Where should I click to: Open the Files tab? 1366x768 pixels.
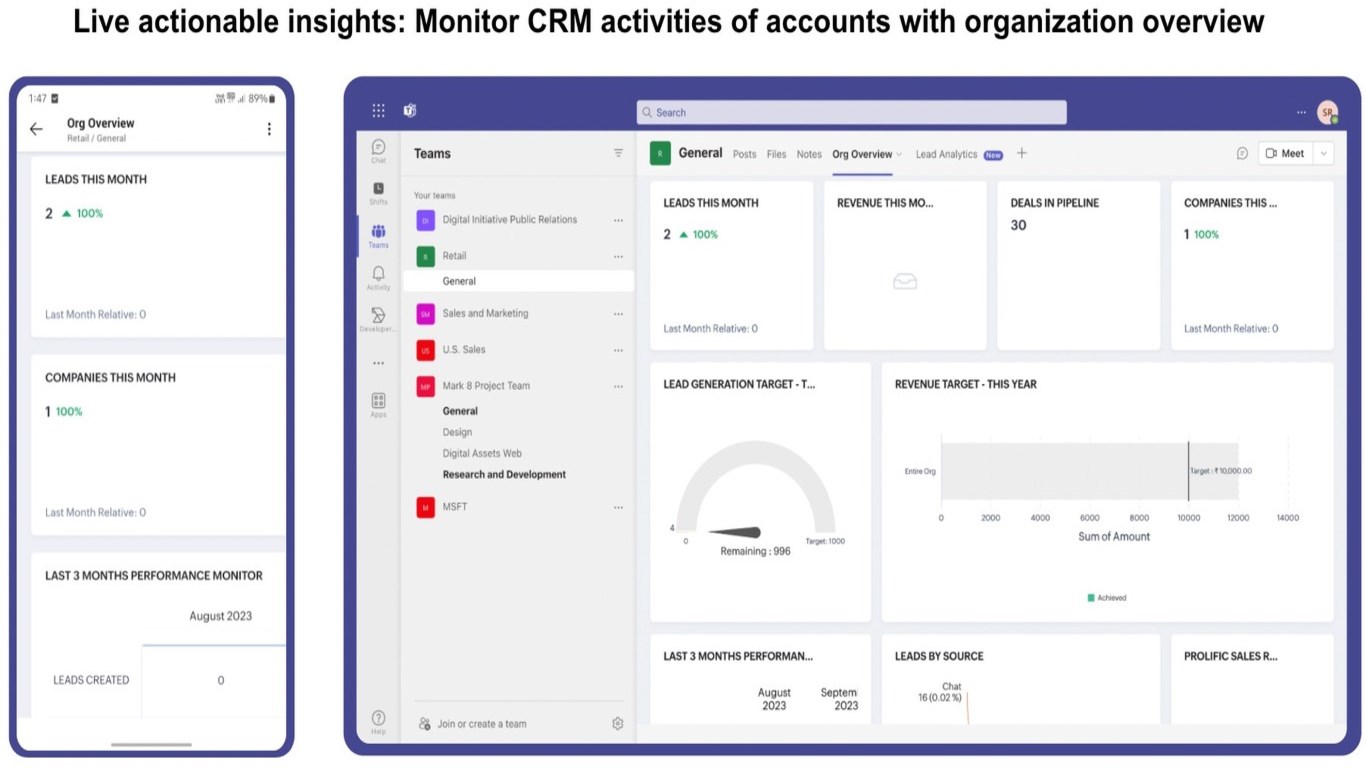(776, 154)
